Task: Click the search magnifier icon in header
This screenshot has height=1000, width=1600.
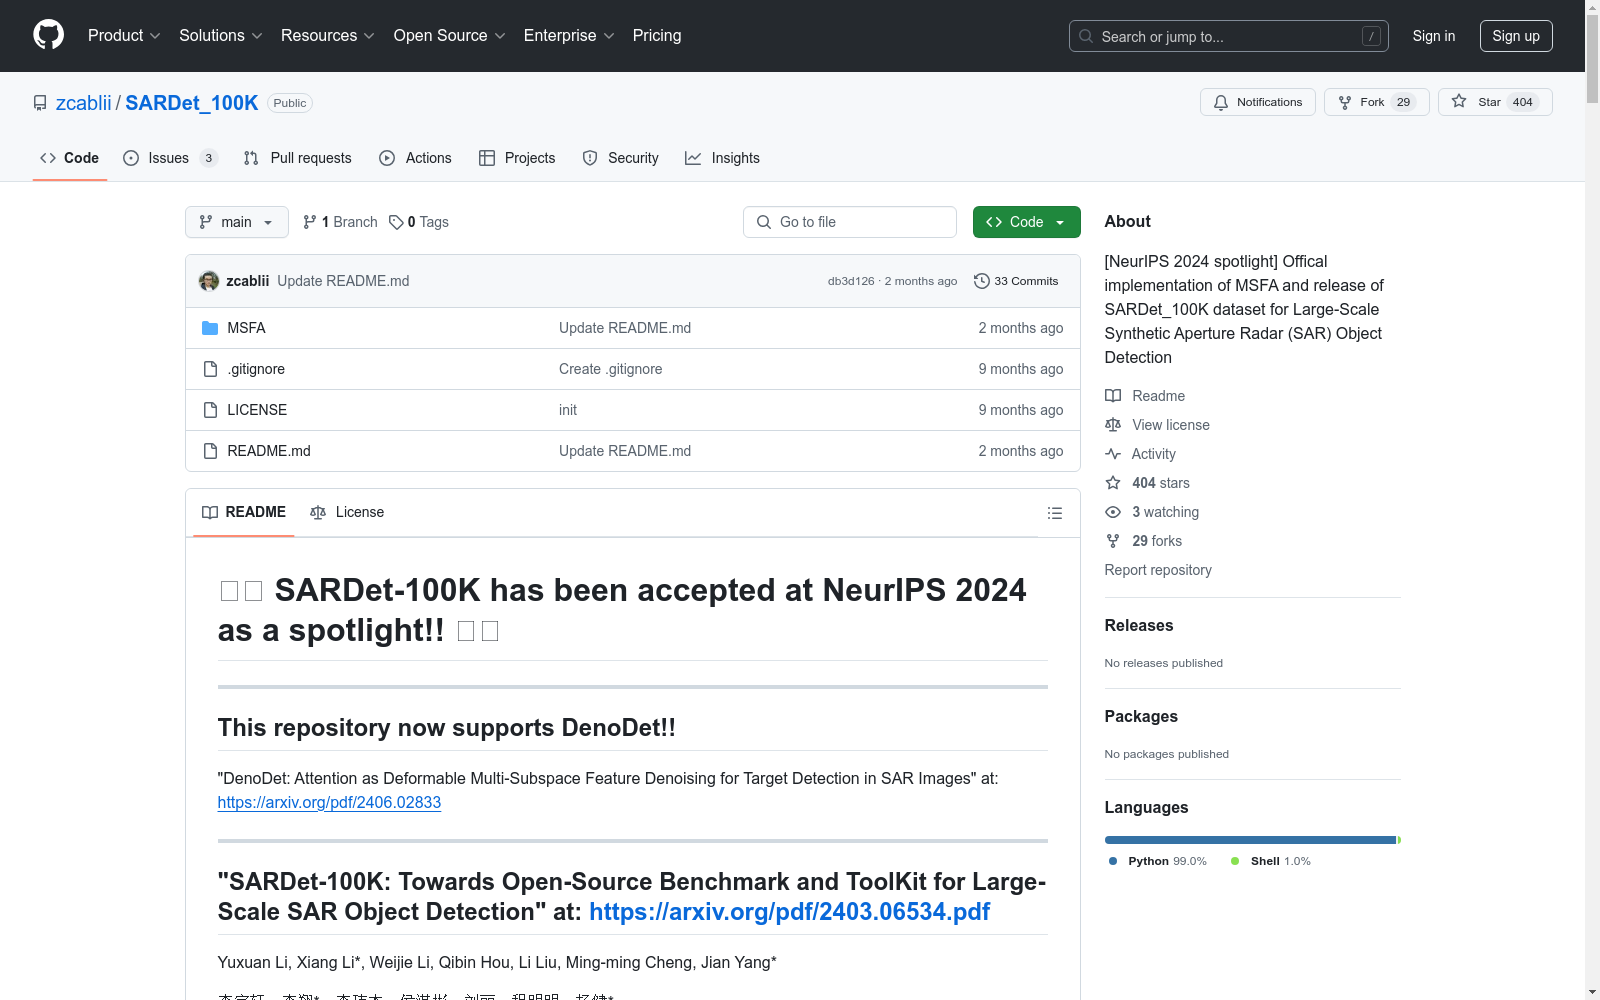Action: [x=1086, y=36]
